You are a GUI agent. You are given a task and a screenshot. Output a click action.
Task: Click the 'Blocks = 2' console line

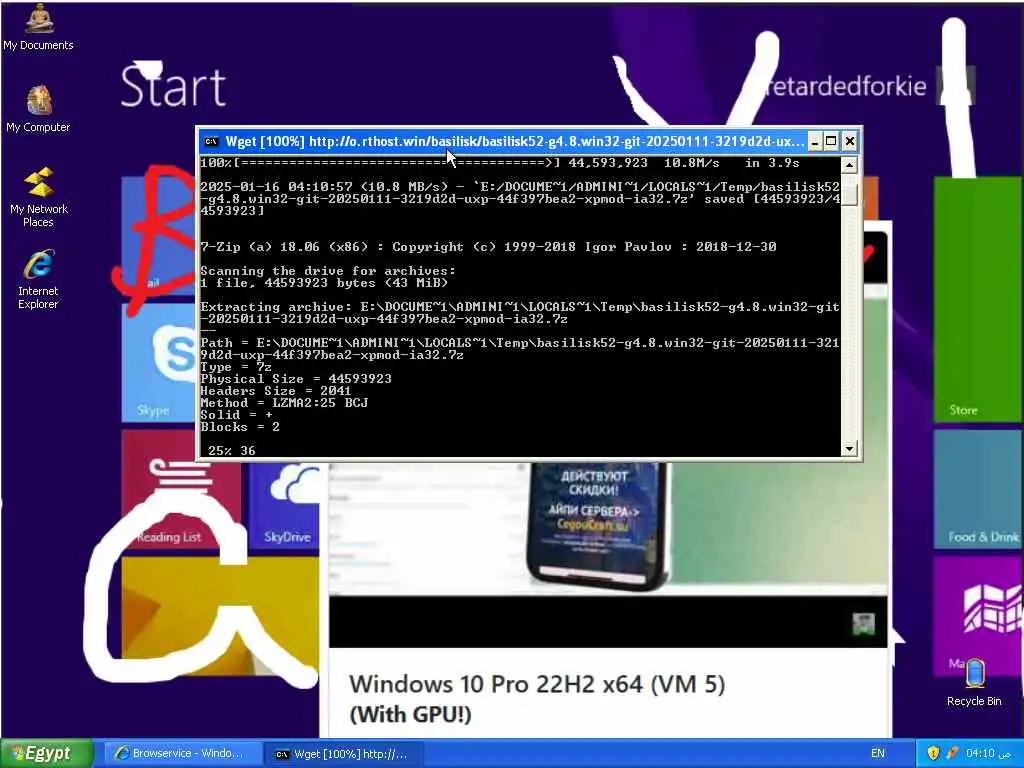click(240, 426)
